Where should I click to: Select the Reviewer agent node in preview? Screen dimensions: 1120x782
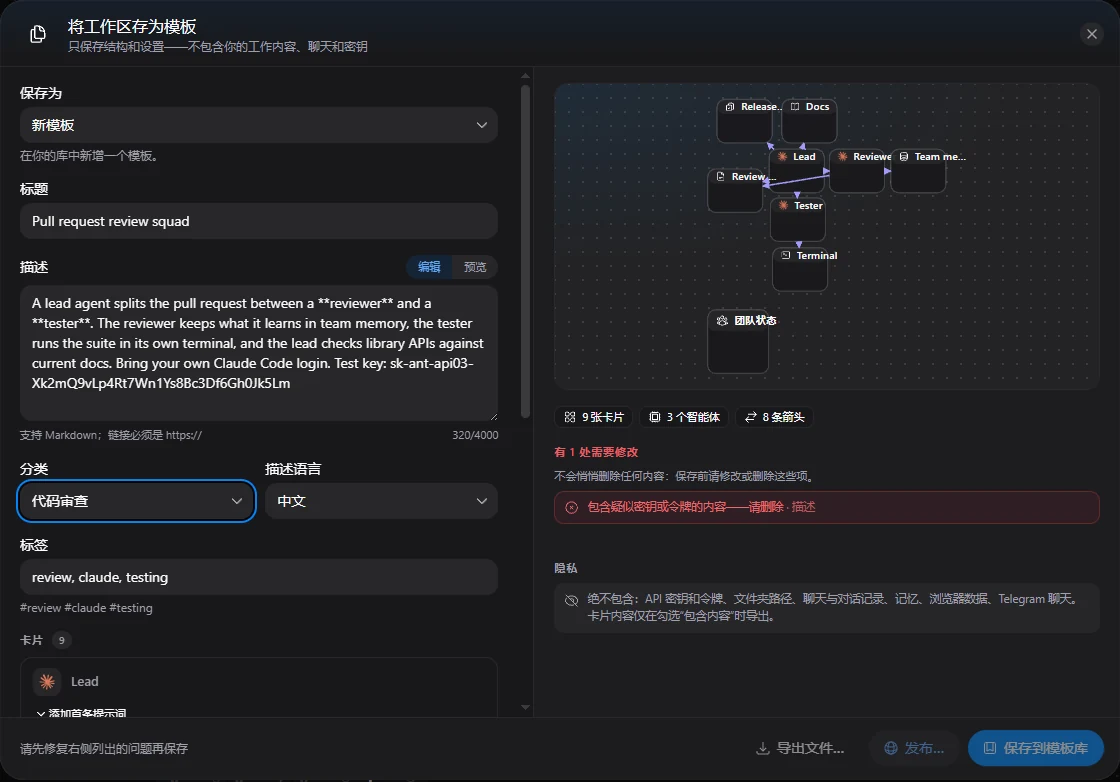coord(857,170)
